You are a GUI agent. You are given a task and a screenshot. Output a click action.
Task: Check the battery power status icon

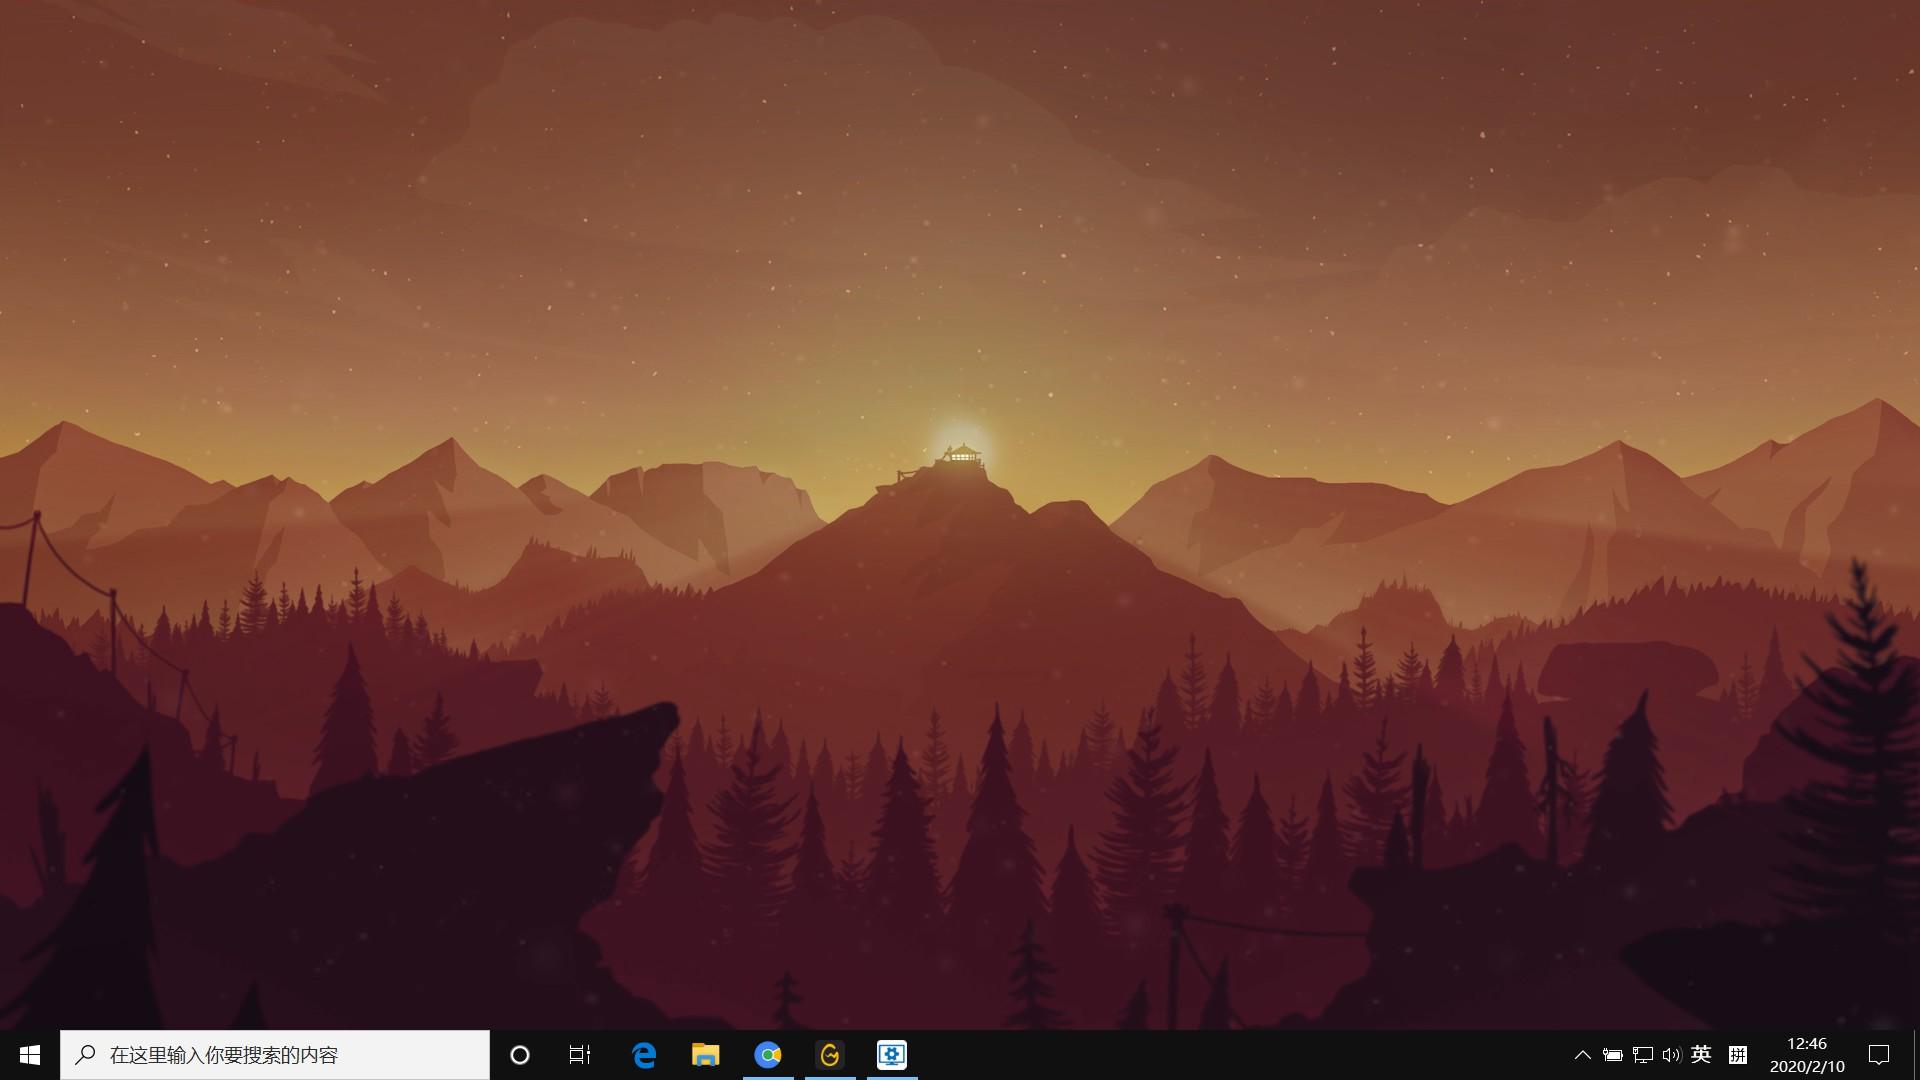1612,1055
